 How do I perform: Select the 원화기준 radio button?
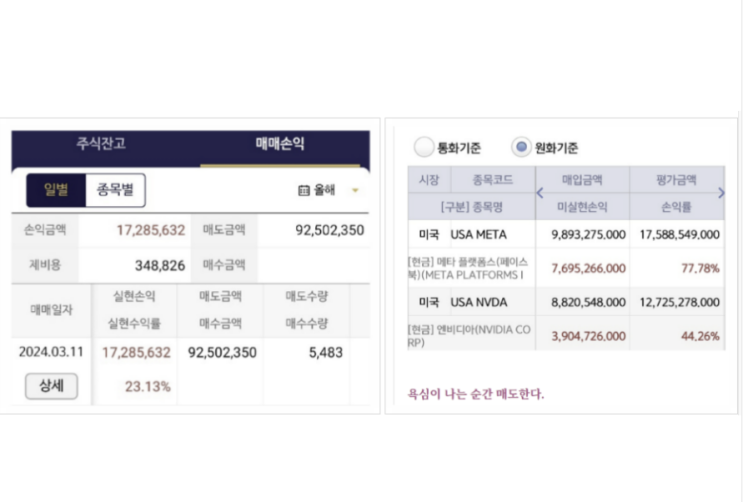click(520, 148)
